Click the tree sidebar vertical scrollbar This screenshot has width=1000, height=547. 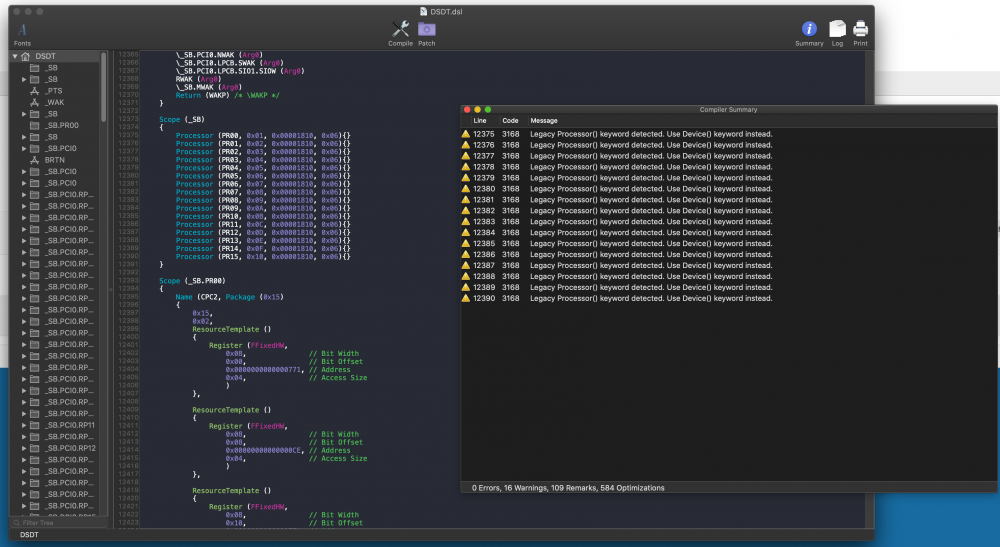[103, 87]
